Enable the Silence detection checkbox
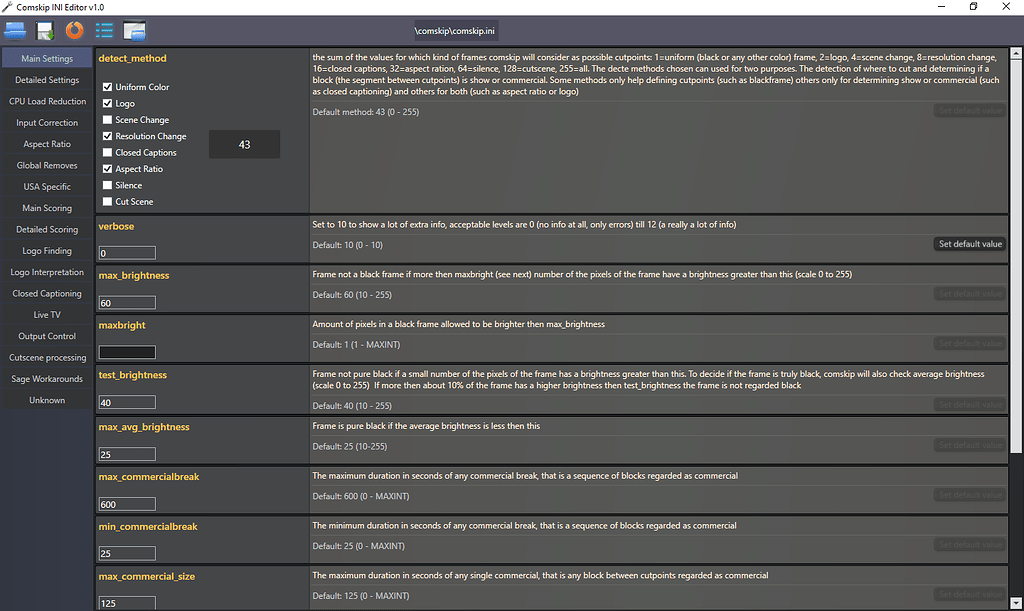Screen dimensions: 1024x611 coord(107,185)
